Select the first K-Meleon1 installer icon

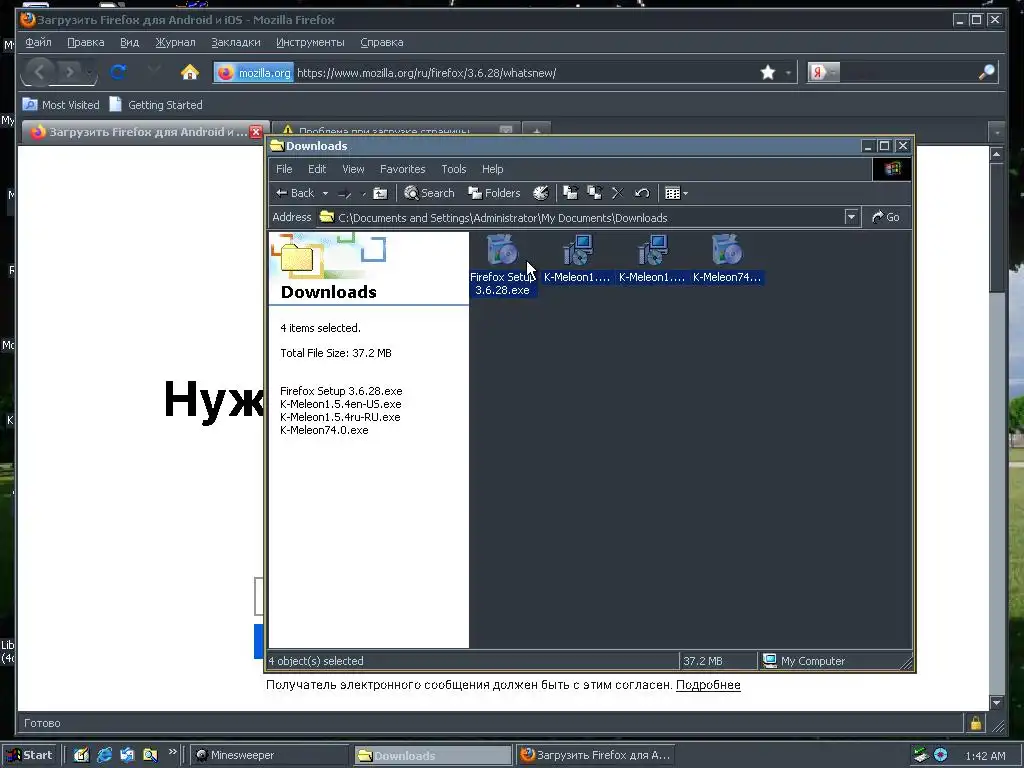pos(577,251)
